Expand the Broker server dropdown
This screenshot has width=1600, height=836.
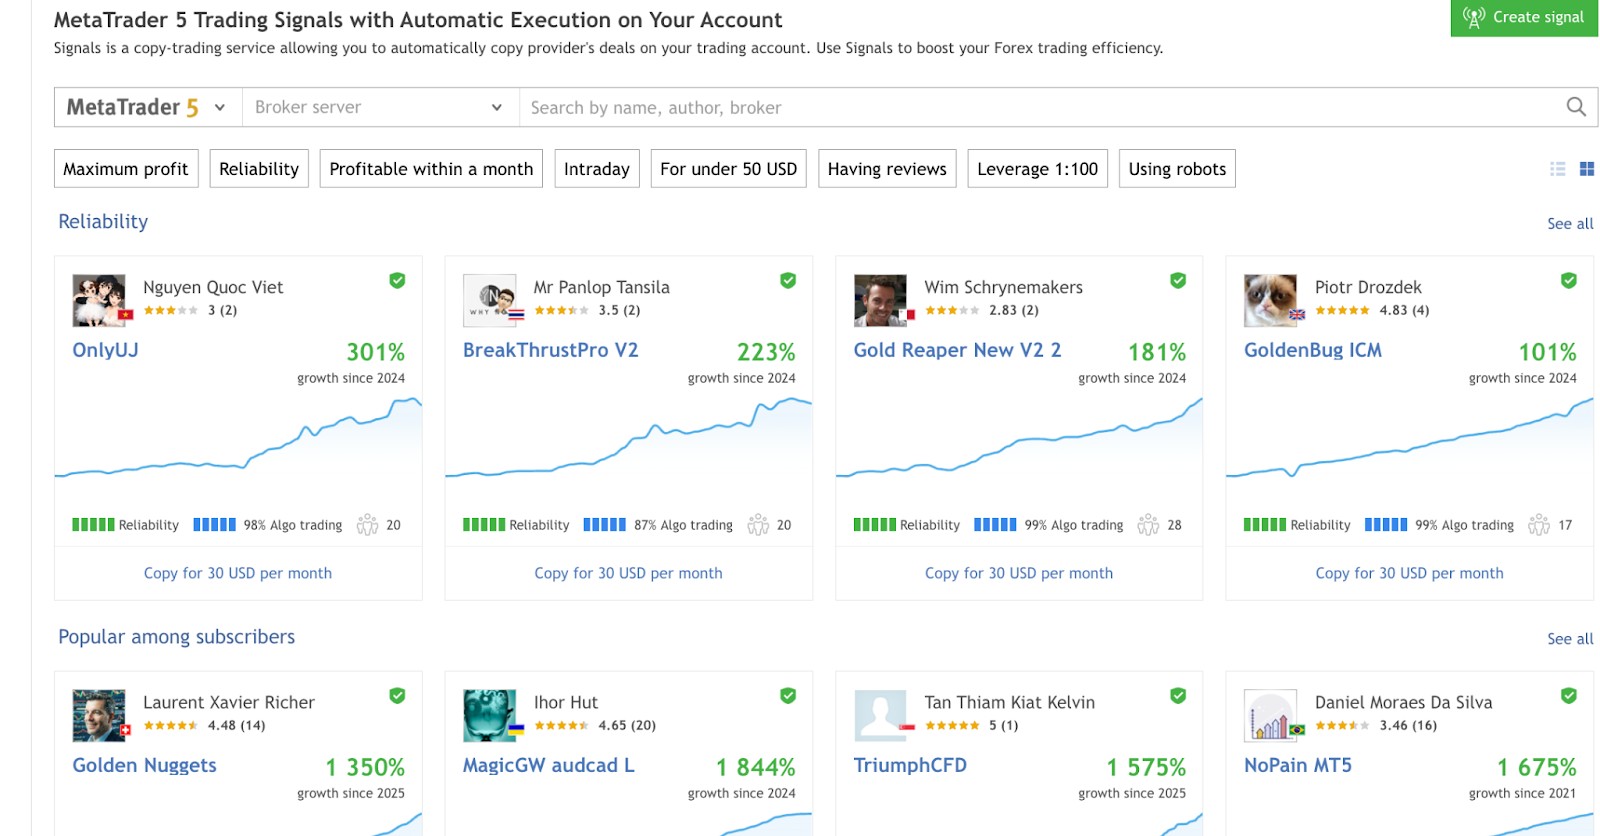pyautogui.click(x=381, y=107)
